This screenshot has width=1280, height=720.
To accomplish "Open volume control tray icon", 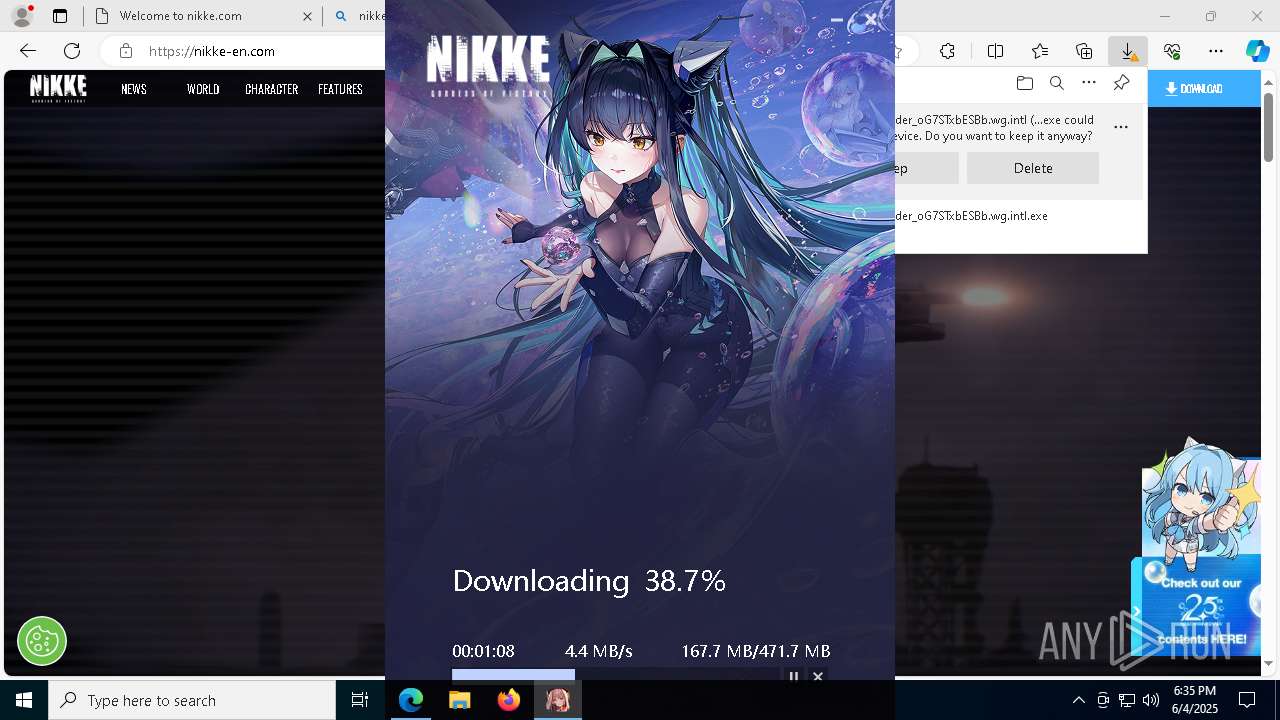I will [x=1151, y=700].
